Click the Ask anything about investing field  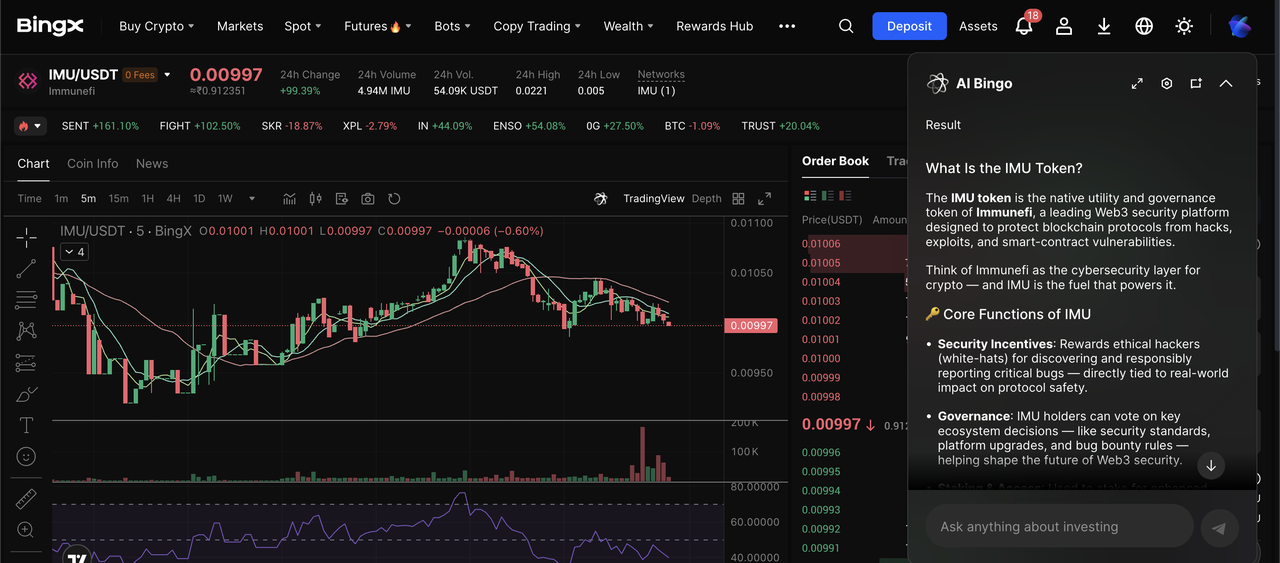tap(1058, 527)
